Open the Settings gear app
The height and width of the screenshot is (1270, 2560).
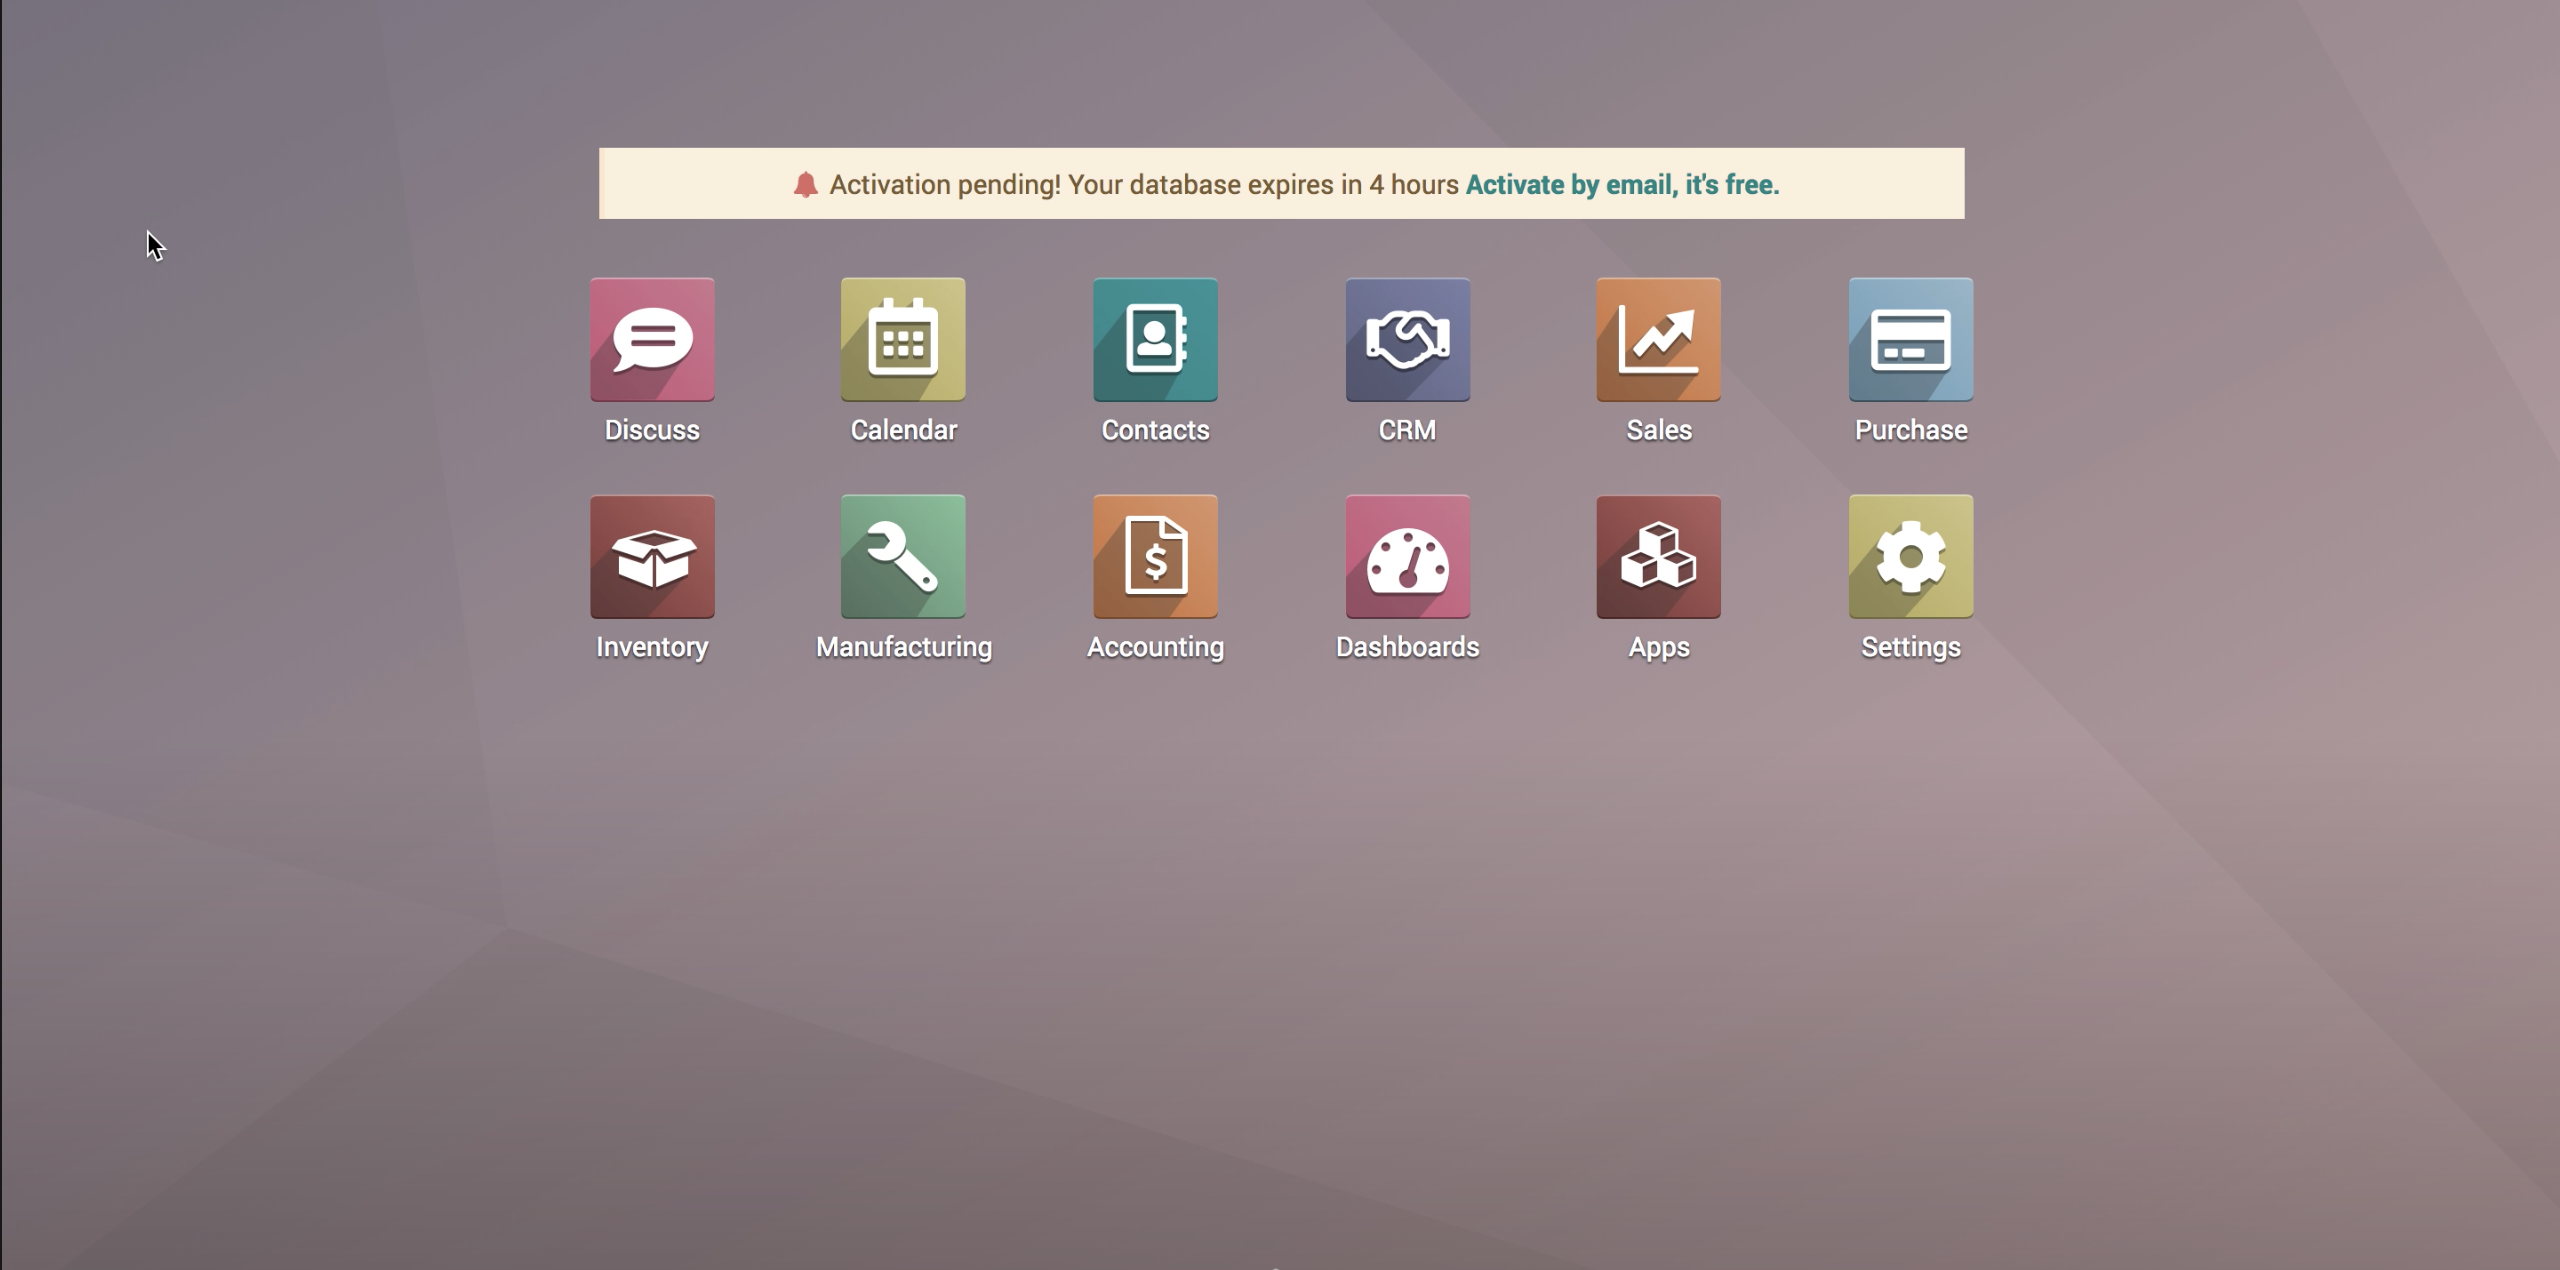[x=1910, y=557]
